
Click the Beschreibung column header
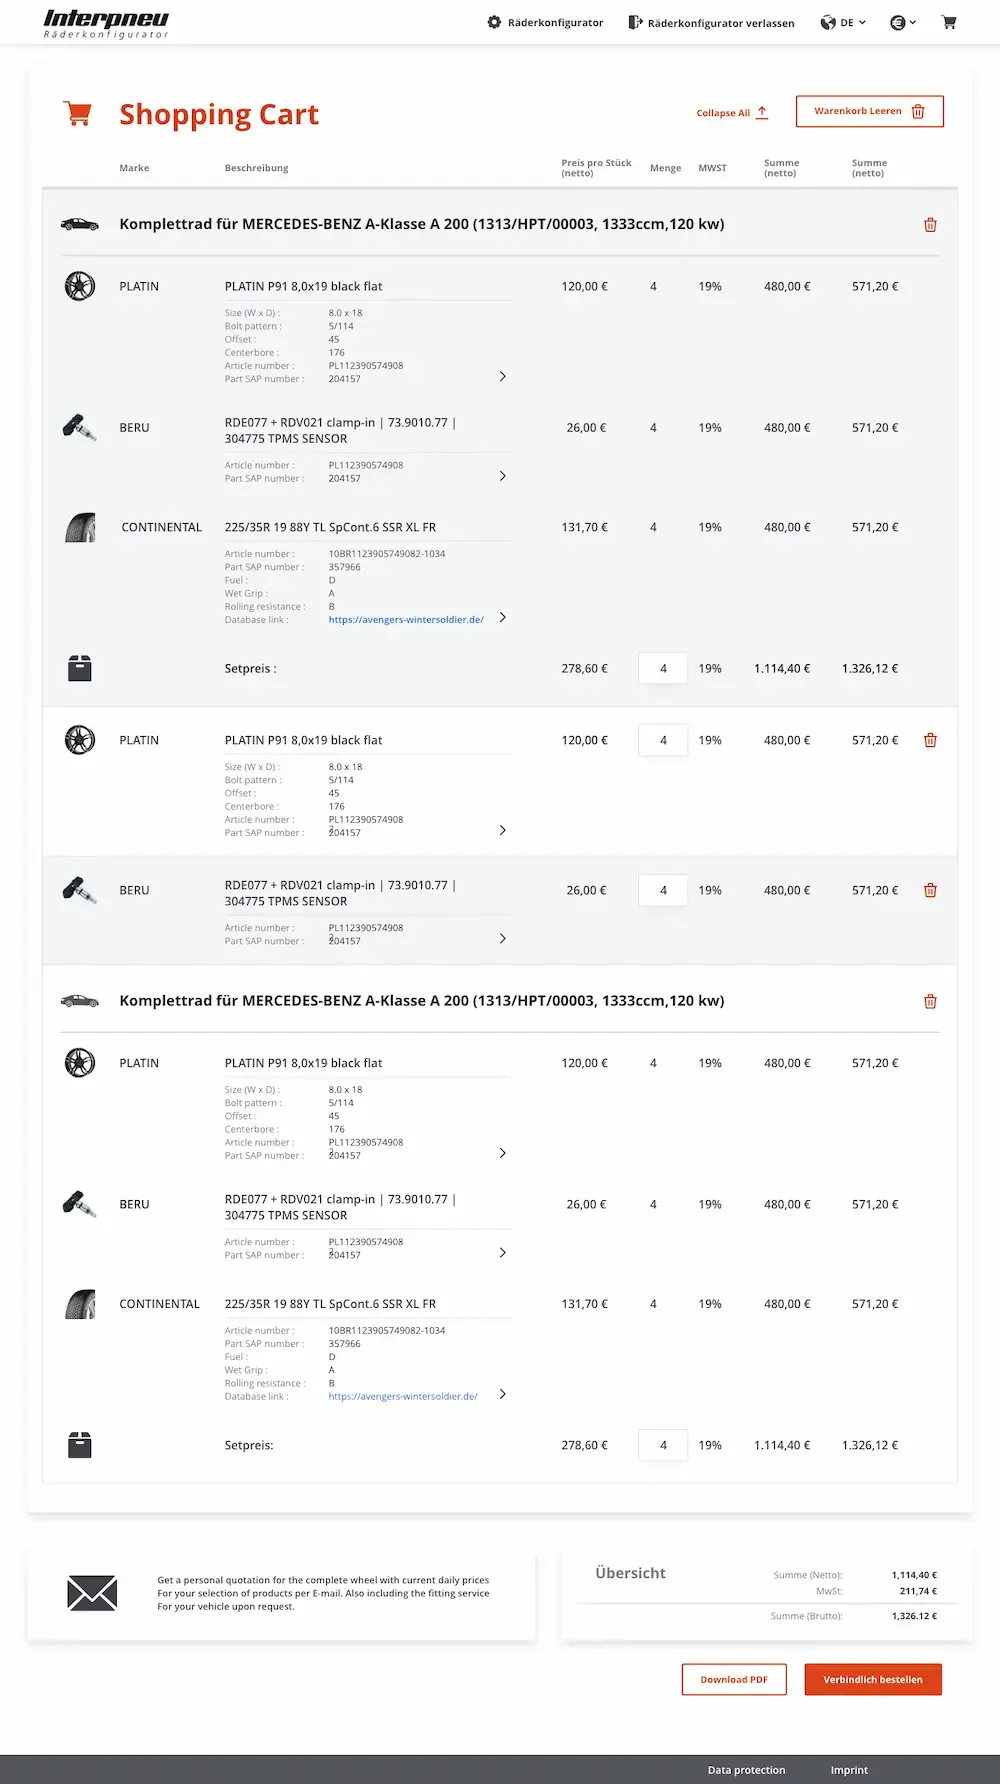tap(256, 168)
